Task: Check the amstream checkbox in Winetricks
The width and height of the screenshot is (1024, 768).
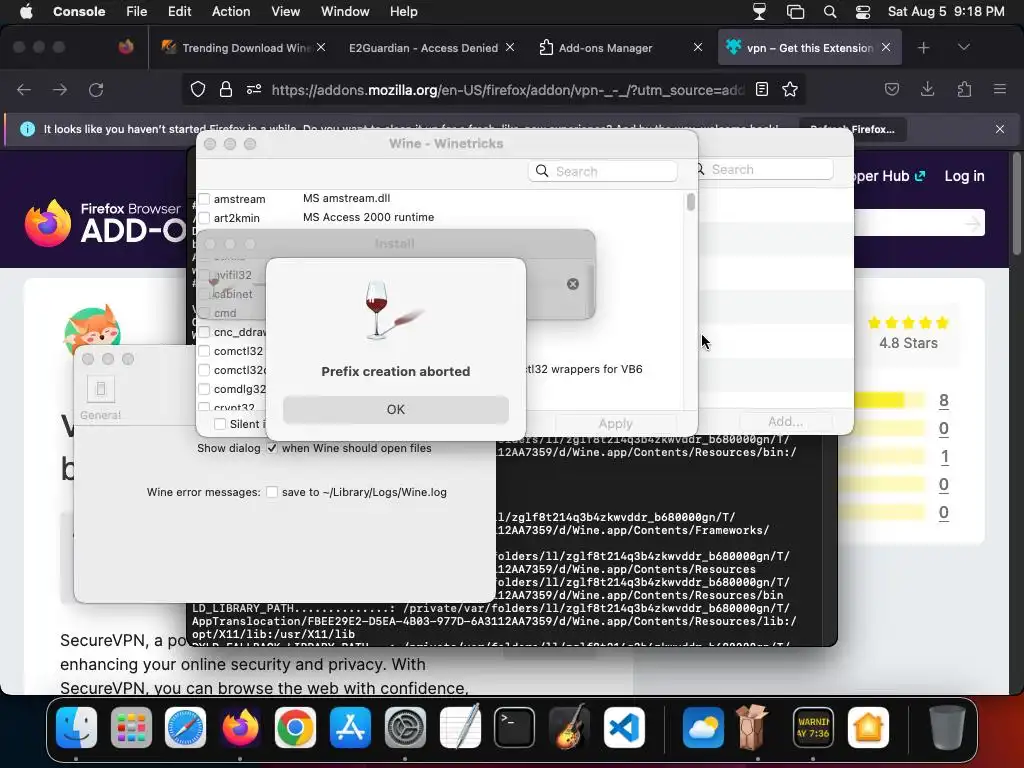Action: [x=204, y=199]
